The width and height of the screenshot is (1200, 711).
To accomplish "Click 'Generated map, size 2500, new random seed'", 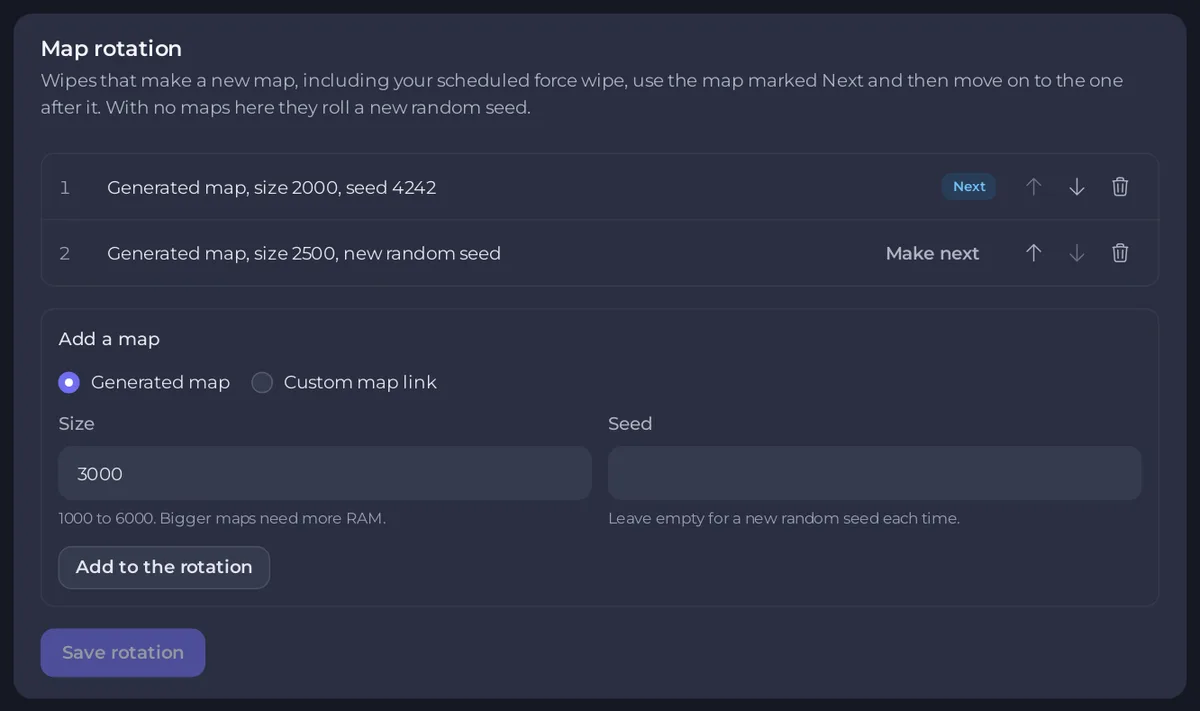I will click(304, 253).
